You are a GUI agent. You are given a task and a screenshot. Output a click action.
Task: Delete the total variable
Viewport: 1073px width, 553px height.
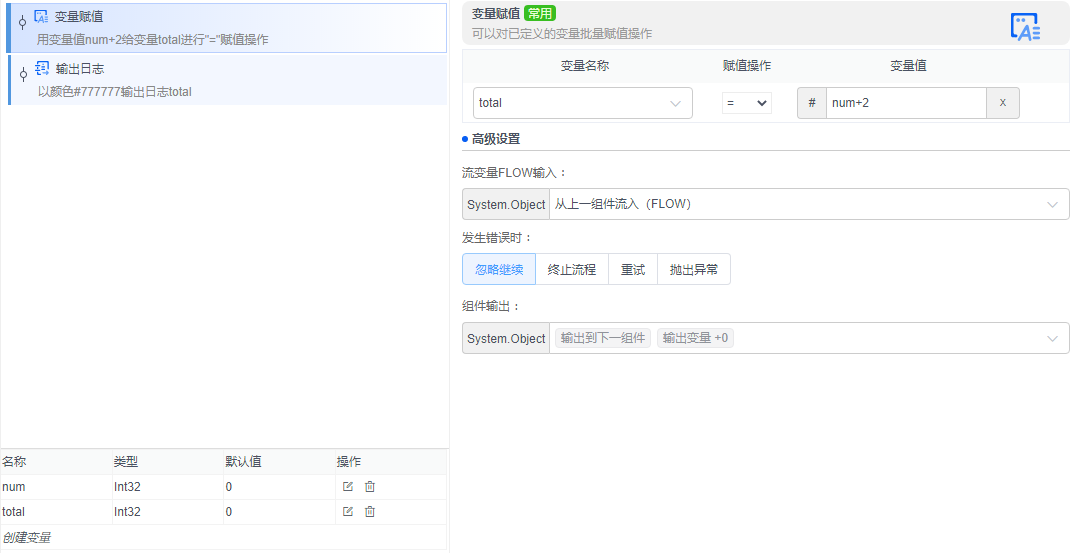370,511
